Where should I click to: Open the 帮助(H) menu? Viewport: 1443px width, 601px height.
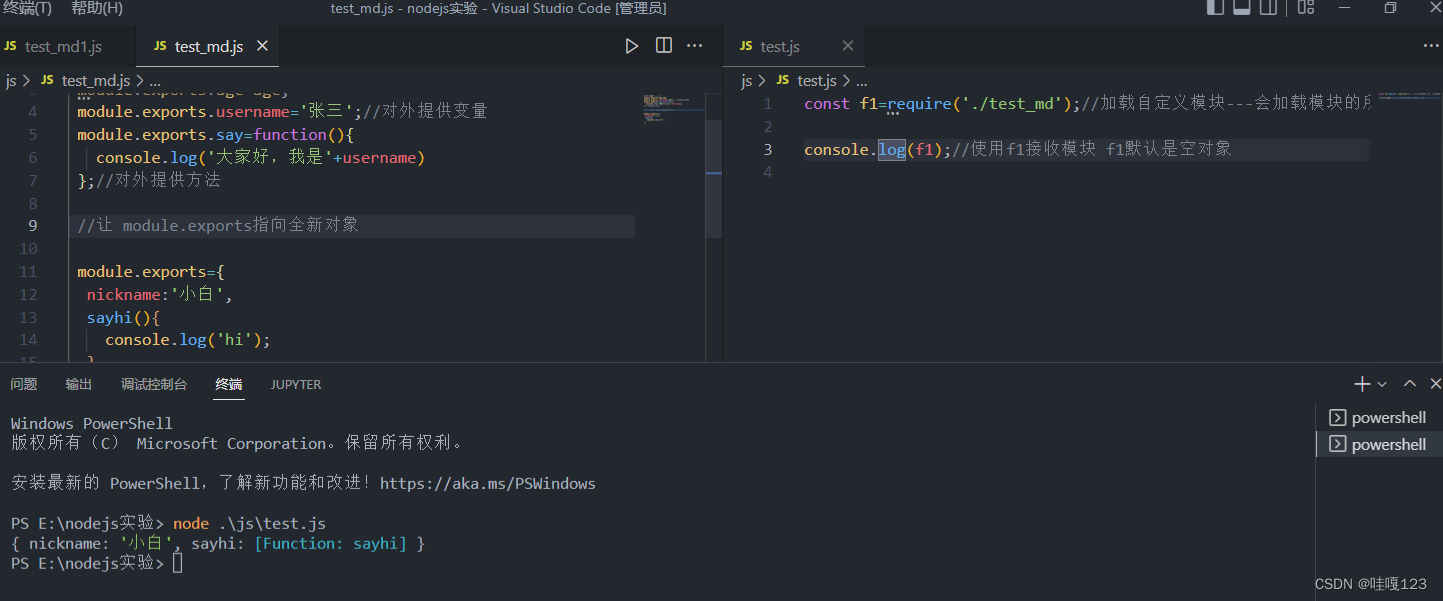[x=97, y=8]
